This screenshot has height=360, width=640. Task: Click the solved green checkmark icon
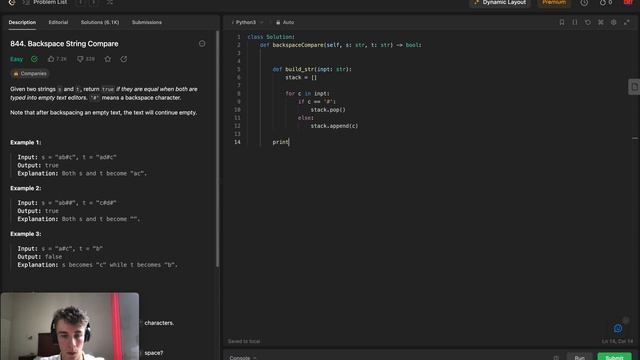[34, 59]
